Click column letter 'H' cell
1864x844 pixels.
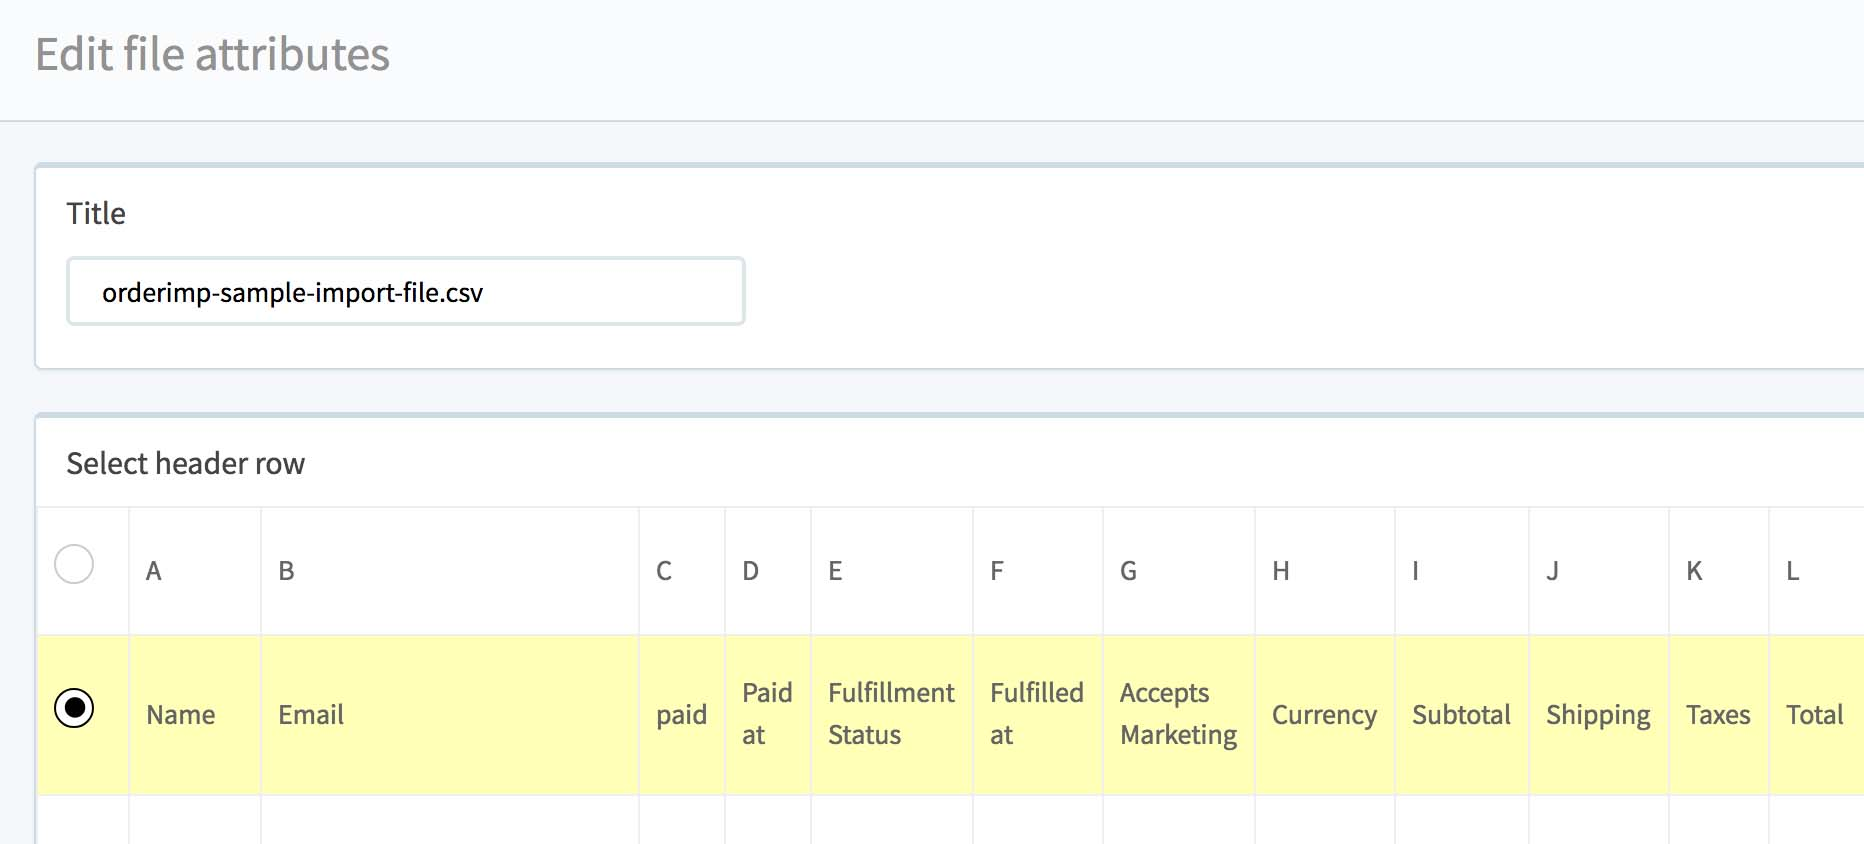(1325, 571)
